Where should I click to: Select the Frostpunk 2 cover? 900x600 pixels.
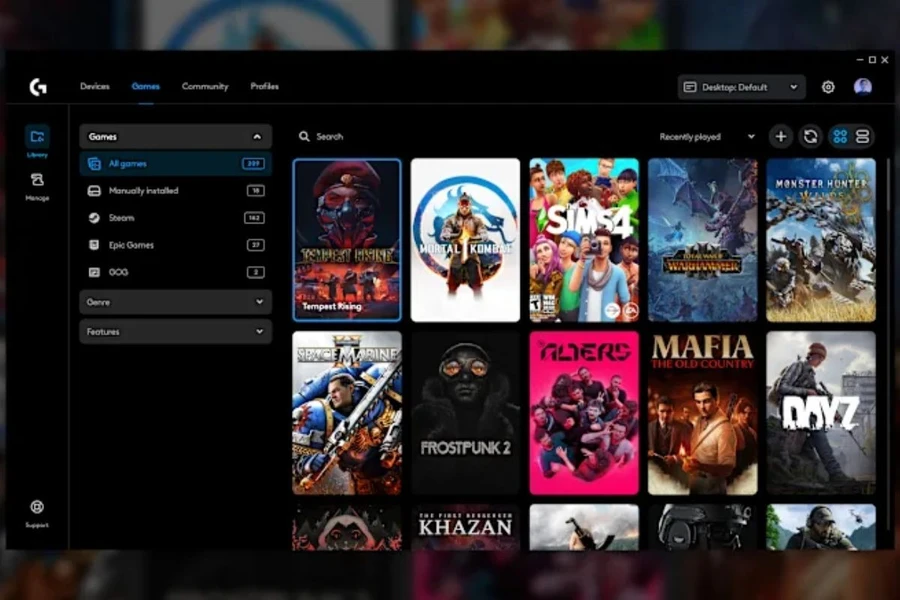(x=465, y=413)
